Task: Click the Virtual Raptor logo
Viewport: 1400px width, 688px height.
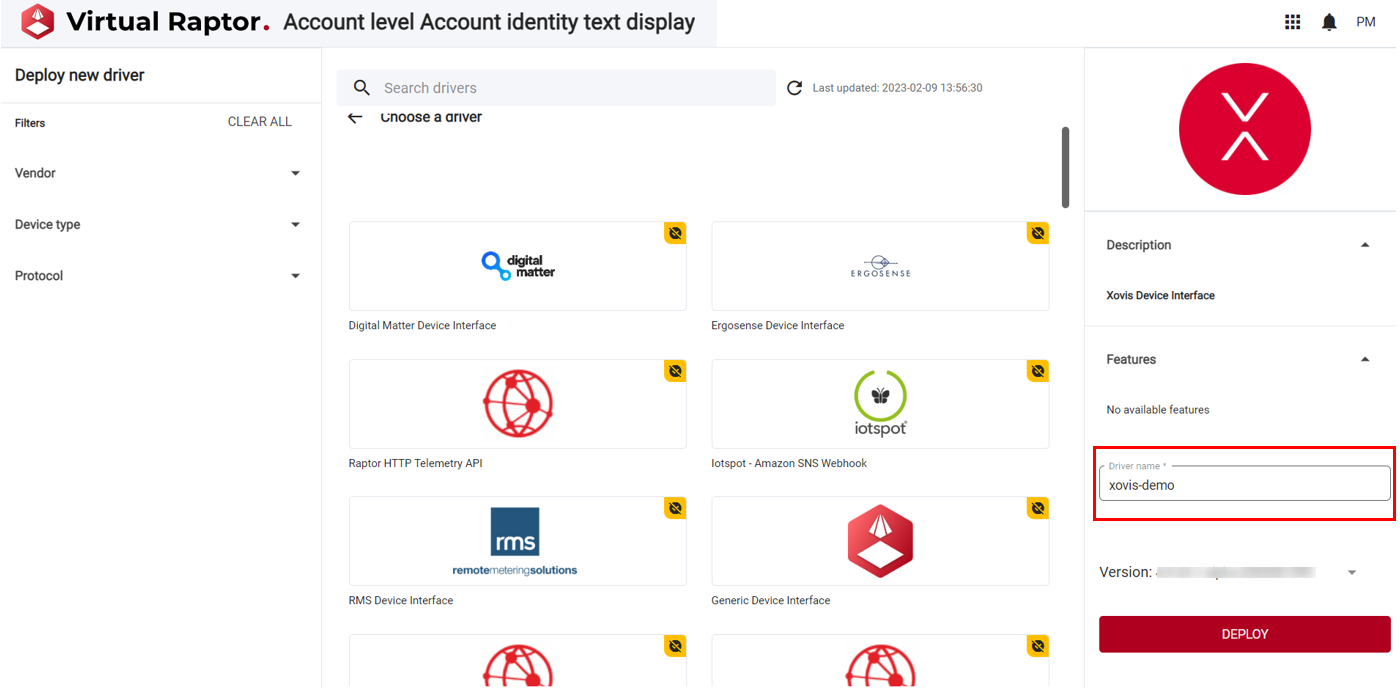Action: point(37,20)
